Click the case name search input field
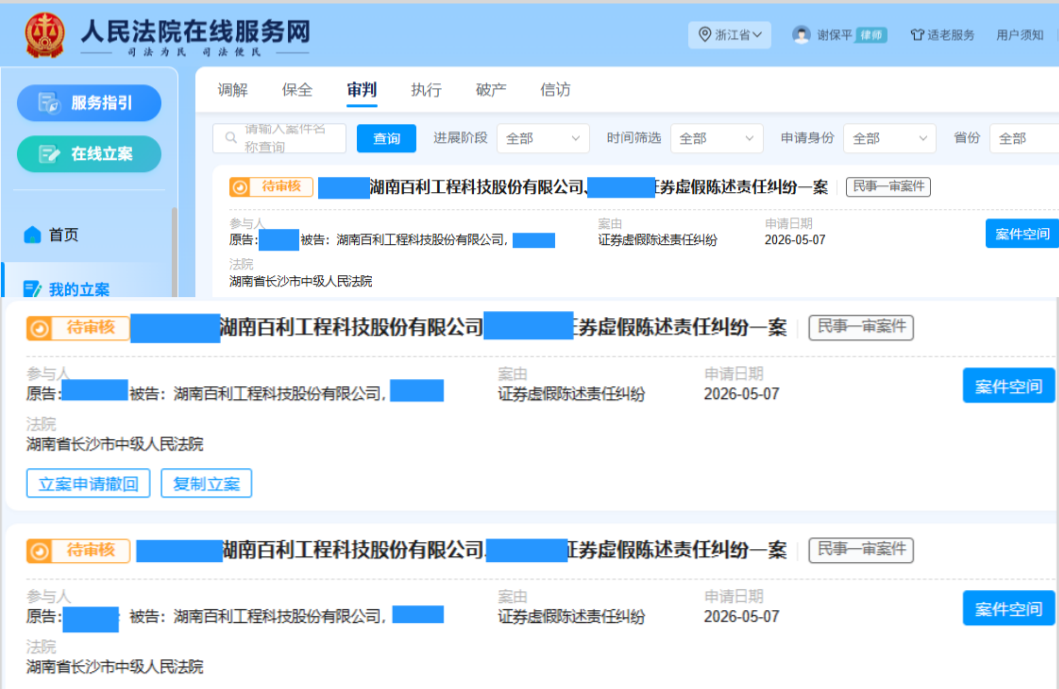1059x689 pixels. point(280,138)
